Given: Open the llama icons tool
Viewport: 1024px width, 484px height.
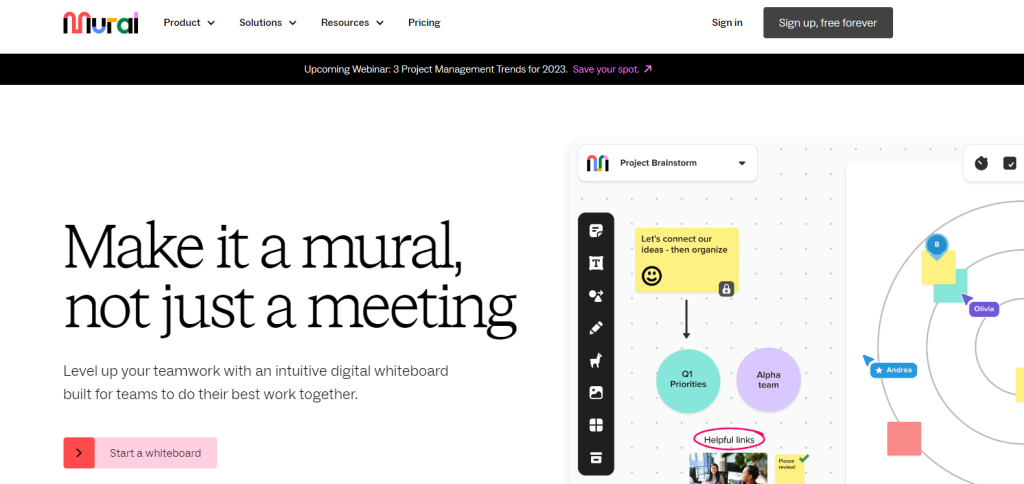Looking at the screenshot, I should pyautogui.click(x=596, y=360).
